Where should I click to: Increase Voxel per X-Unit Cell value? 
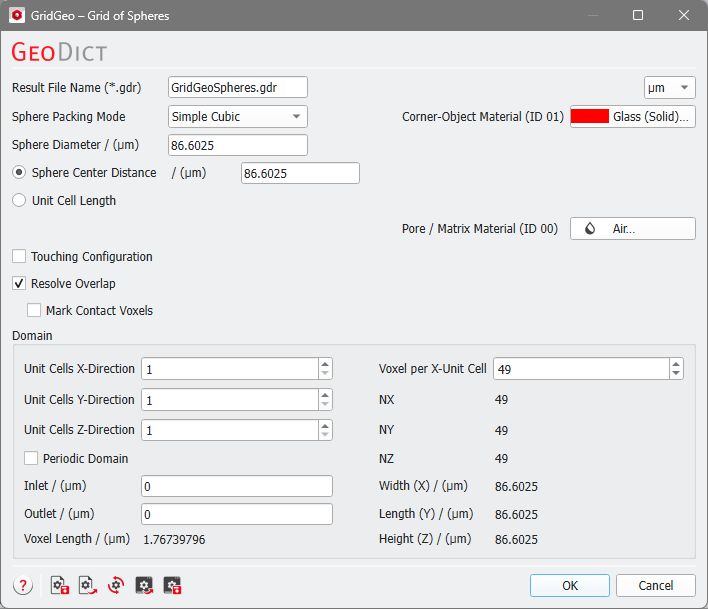676,364
